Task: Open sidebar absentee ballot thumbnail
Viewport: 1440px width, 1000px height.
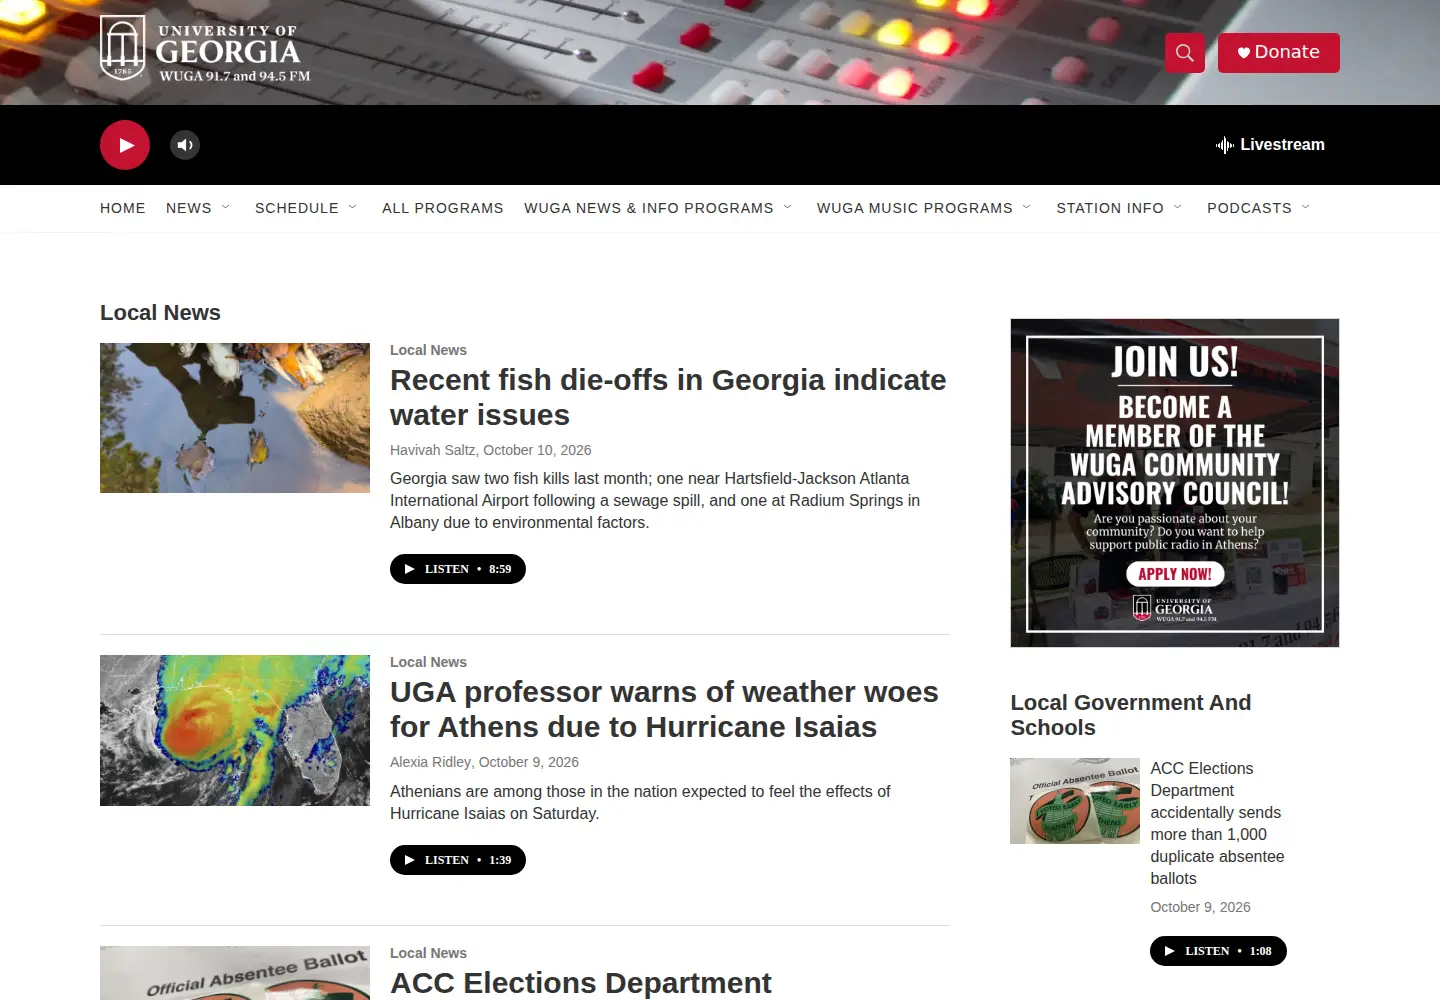Action: (x=1075, y=801)
